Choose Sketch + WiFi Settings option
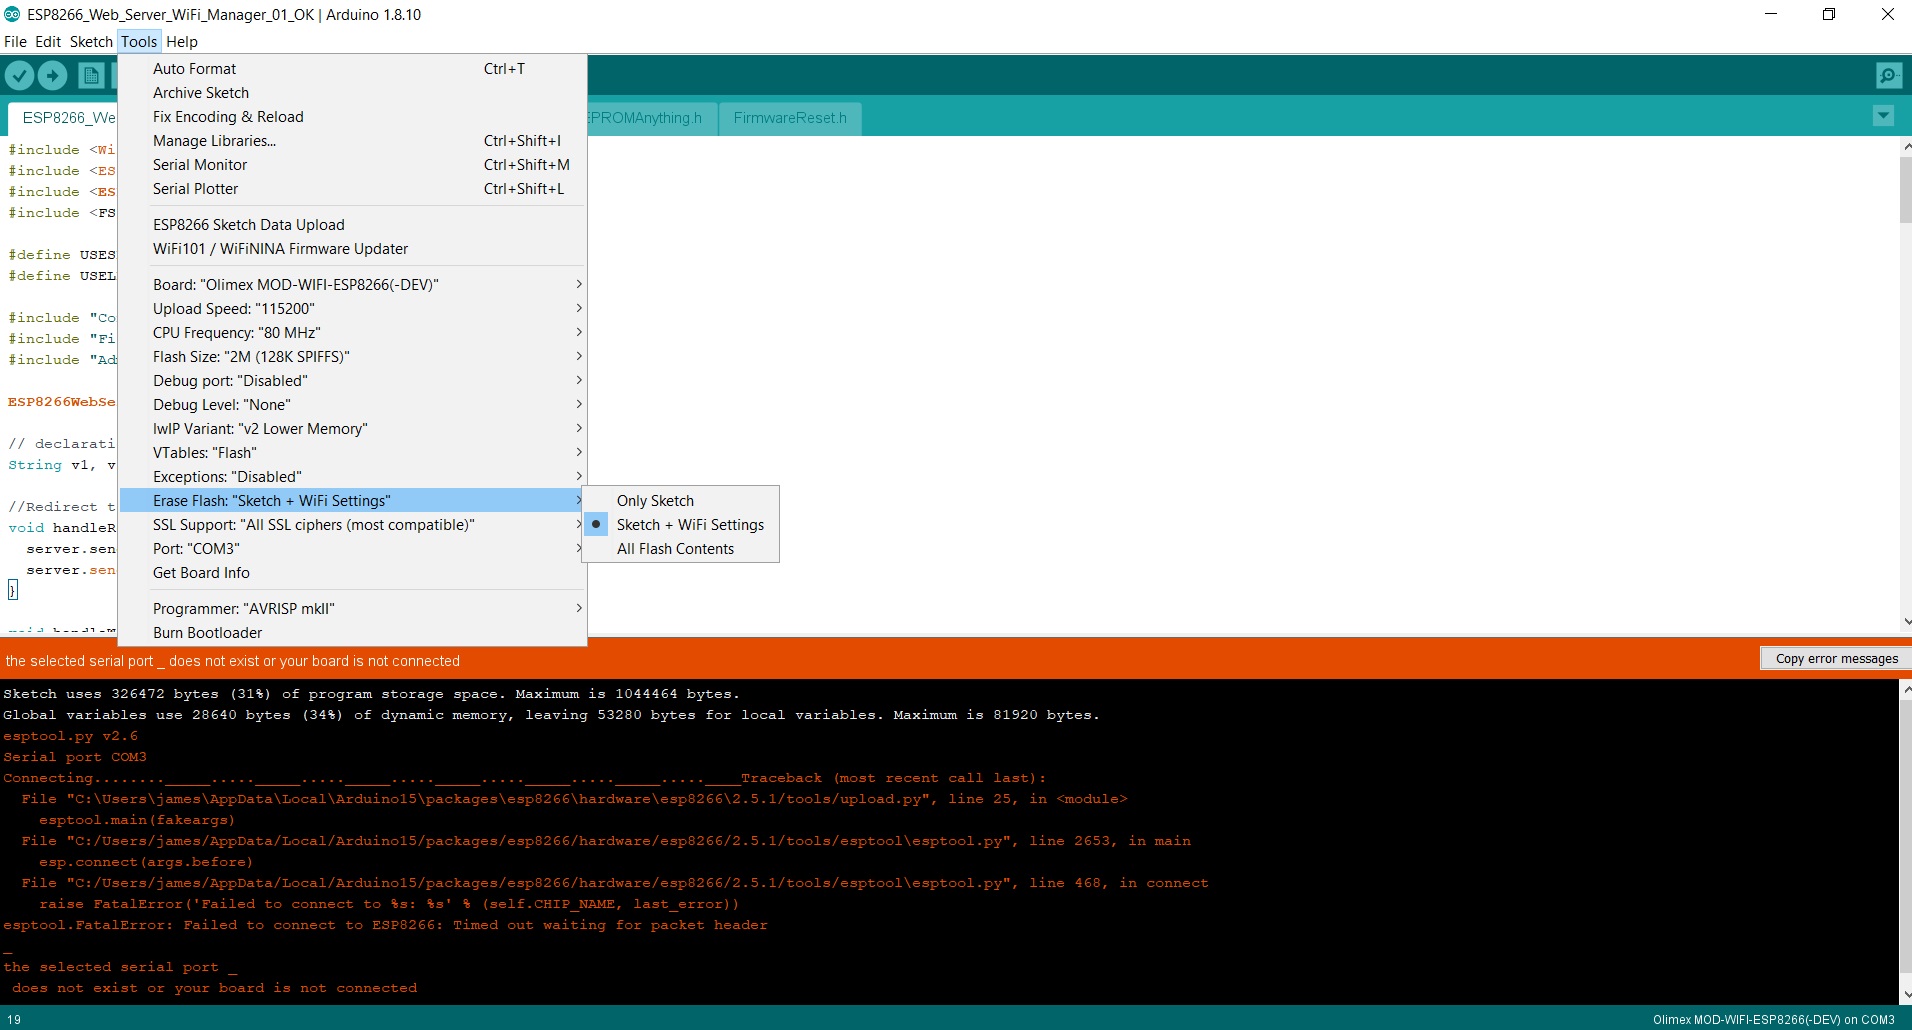Screen dimensions: 1912x1030 point(689,525)
